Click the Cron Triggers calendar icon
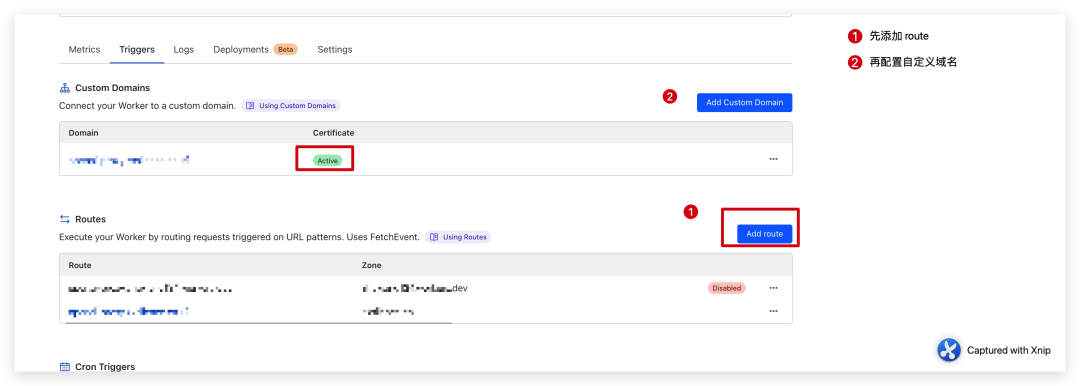Screen dimensions: 1080x386 pyautogui.click(x=65, y=367)
